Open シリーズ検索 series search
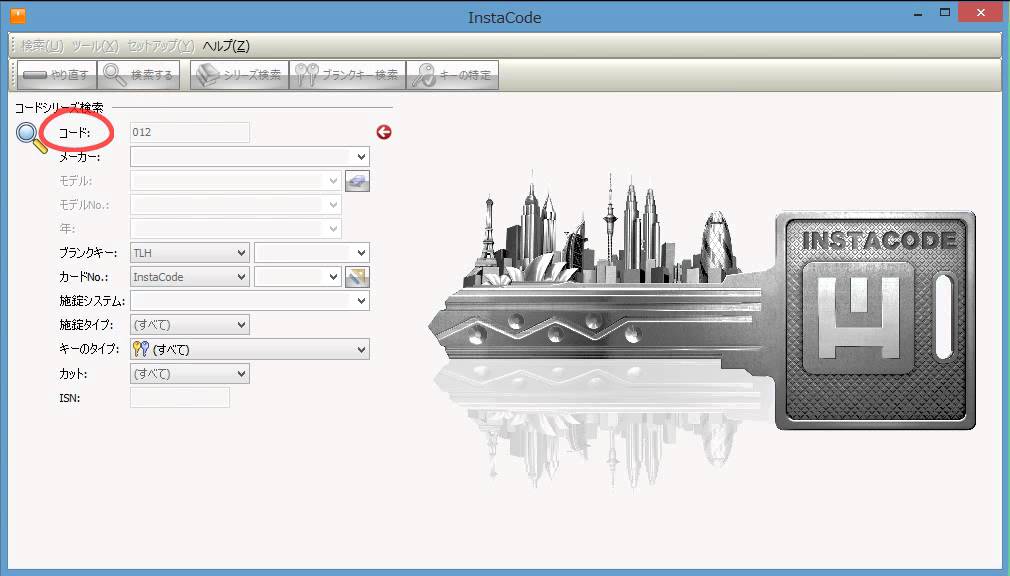Viewport: 1010px width, 576px height. pos(240,75)
